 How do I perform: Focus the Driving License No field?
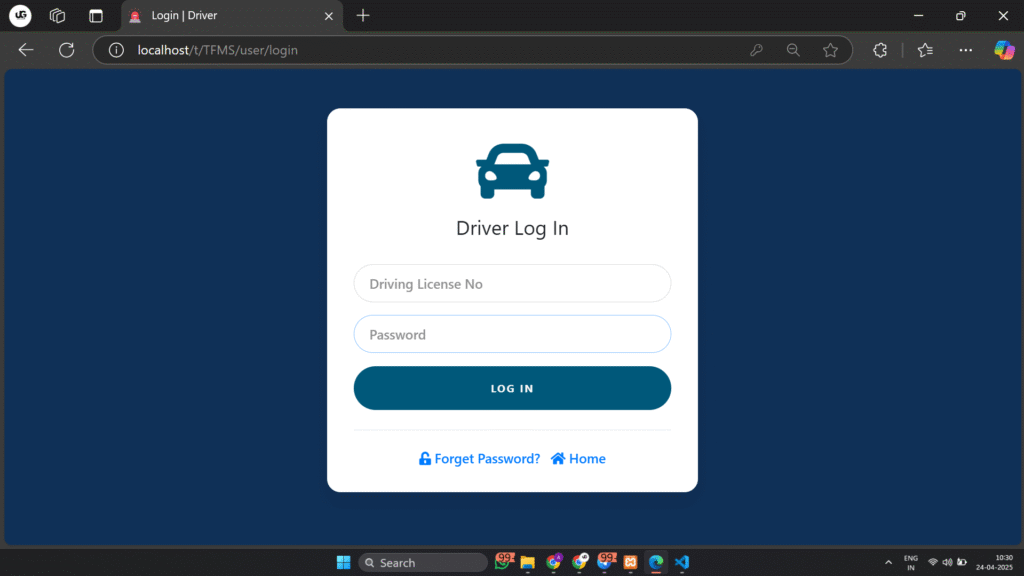click(512, 283)
